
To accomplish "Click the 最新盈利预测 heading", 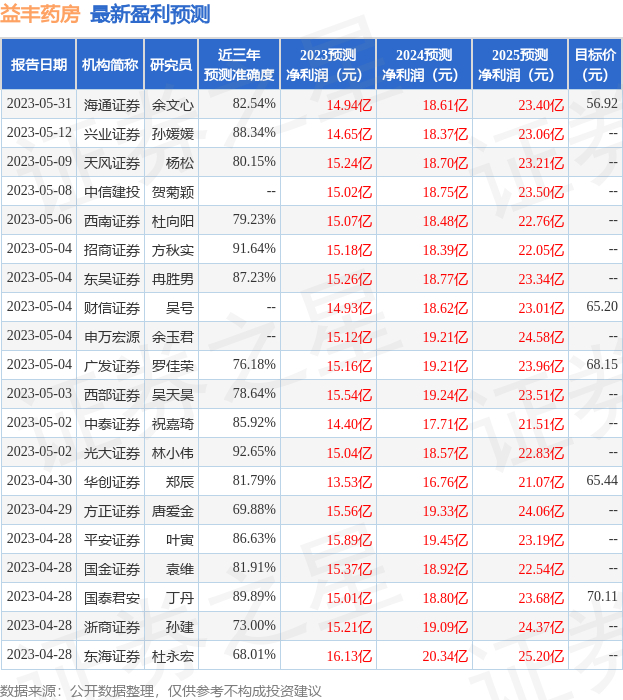I will click(150, 14).
